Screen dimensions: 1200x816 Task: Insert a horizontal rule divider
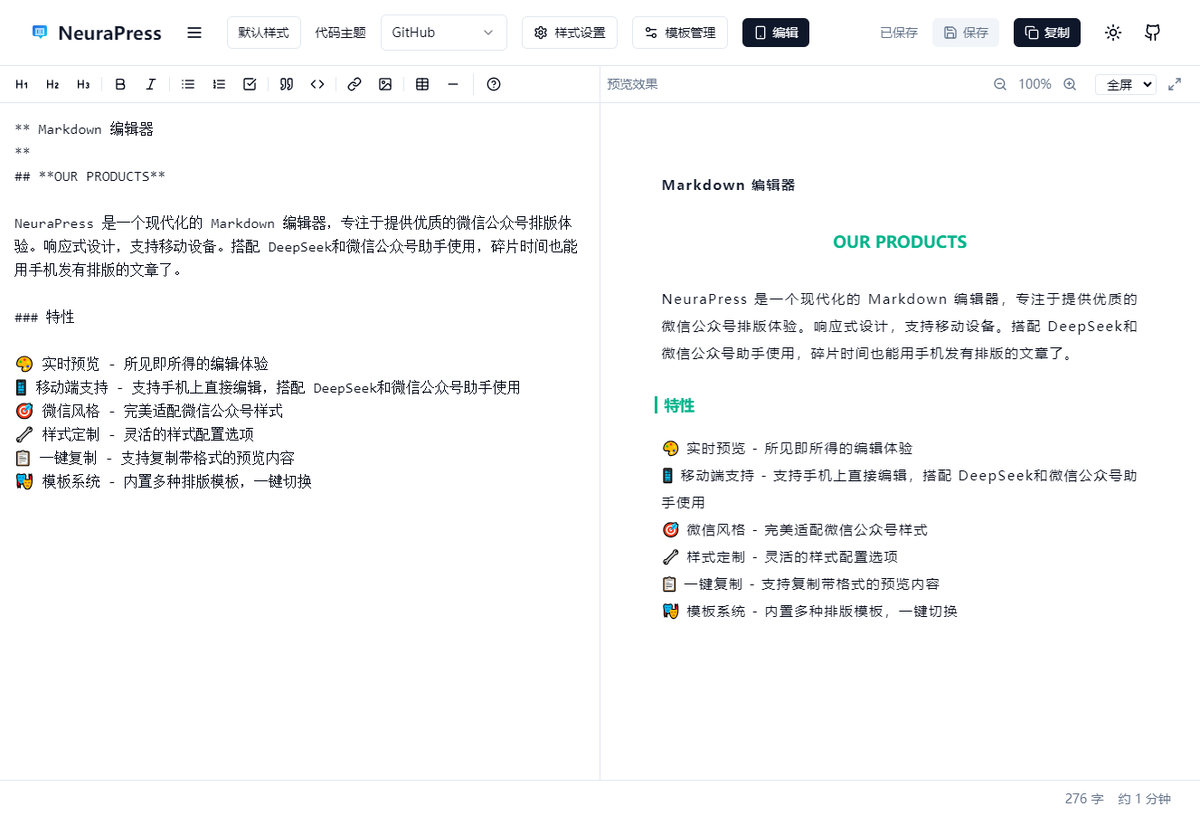pyautogui.click(x=453, y=85)
